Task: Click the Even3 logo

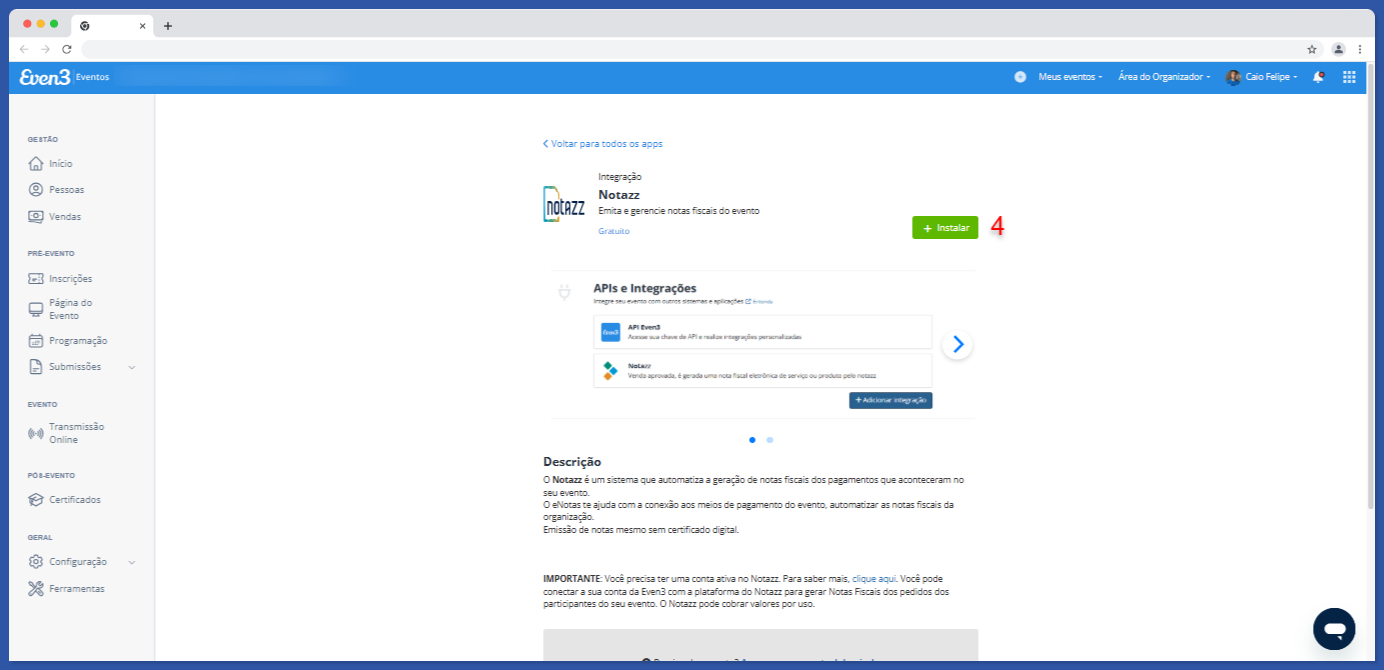Action: (x=45, y=77)
